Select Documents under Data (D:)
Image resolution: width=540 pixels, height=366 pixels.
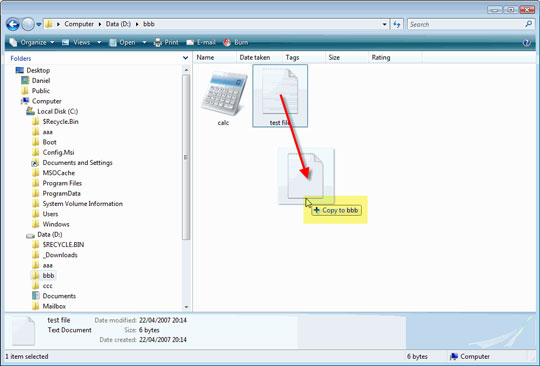pyautogui.click(x=54, y=296)
